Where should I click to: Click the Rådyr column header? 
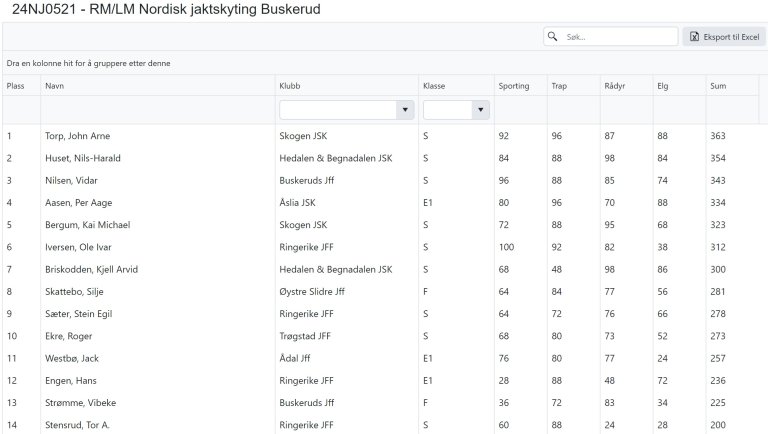615,86
